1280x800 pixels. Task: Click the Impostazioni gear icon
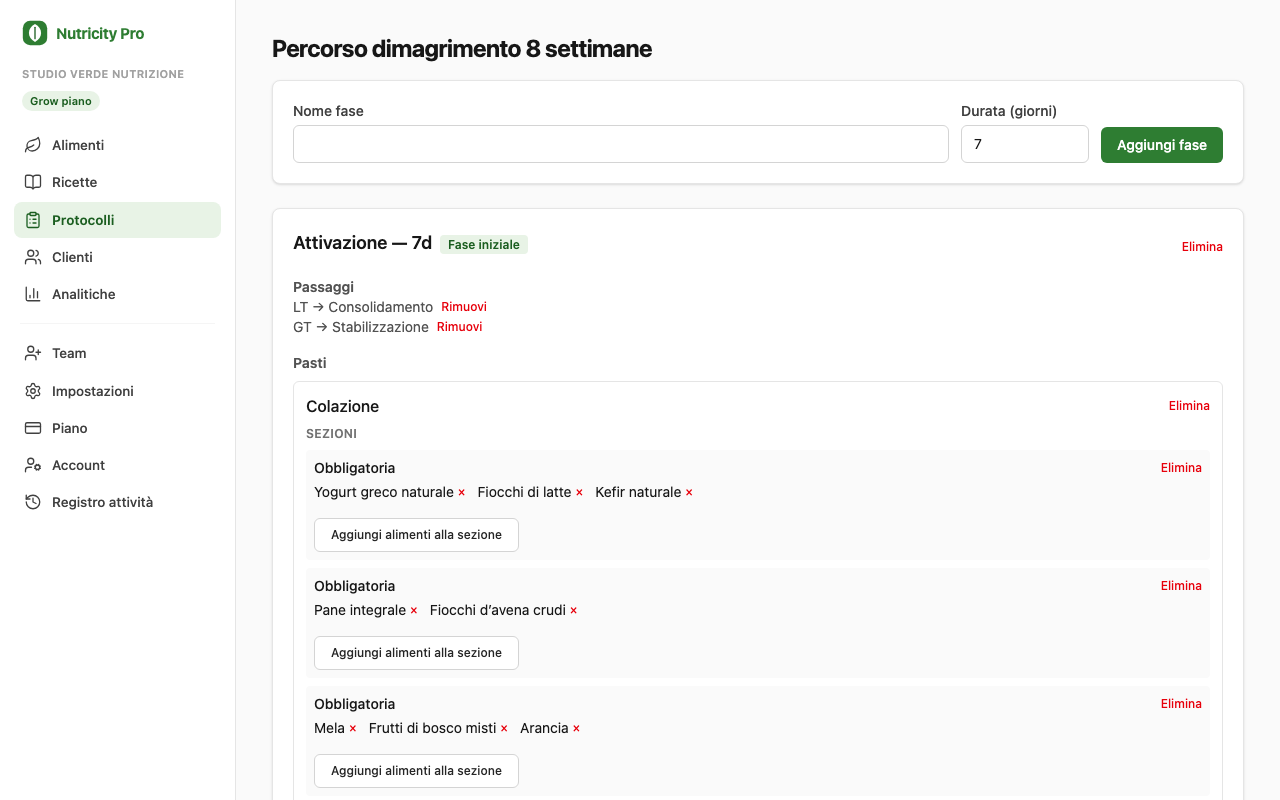[33, 391]
